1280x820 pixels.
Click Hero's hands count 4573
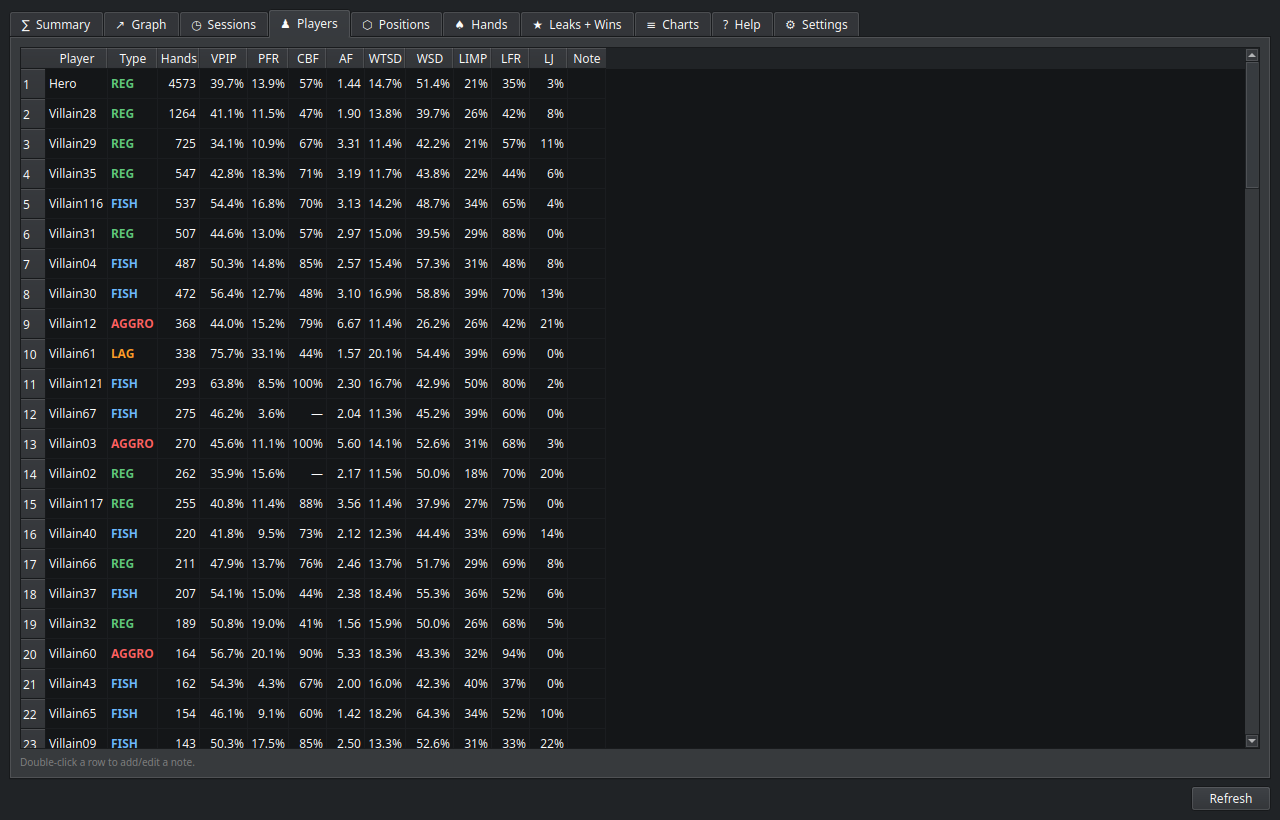[182, 84]
